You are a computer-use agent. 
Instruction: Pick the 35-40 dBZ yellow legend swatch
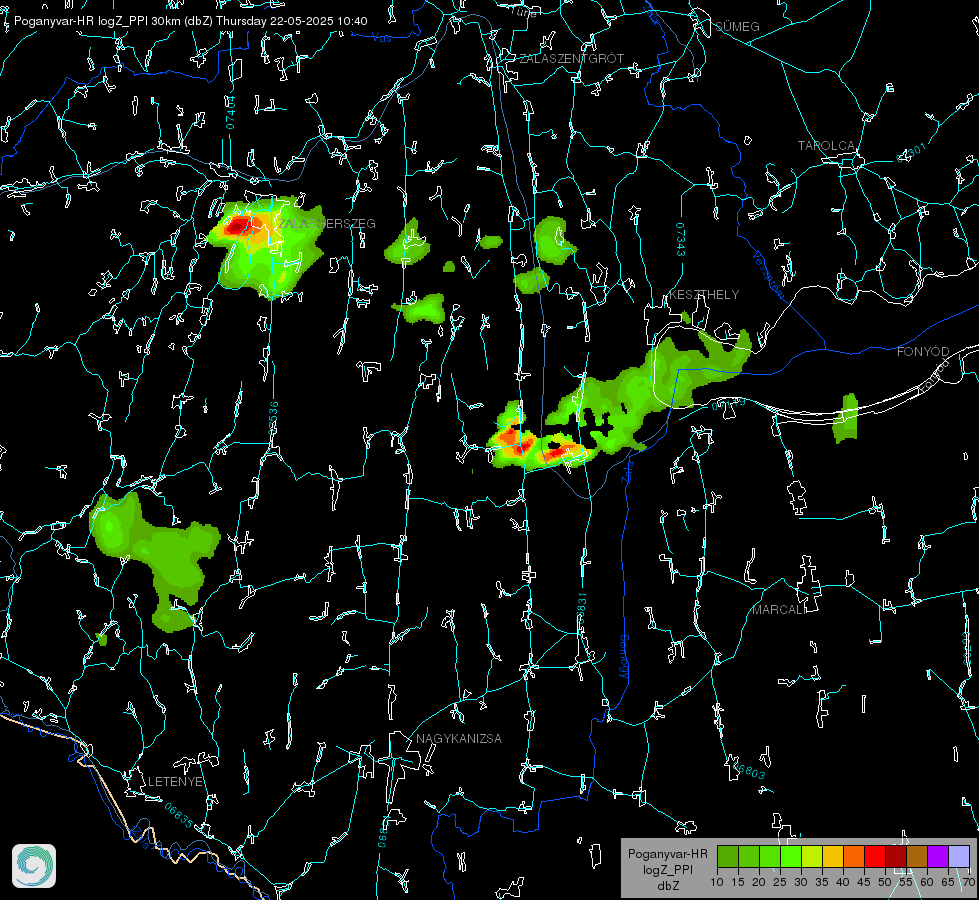coord(833,856)
